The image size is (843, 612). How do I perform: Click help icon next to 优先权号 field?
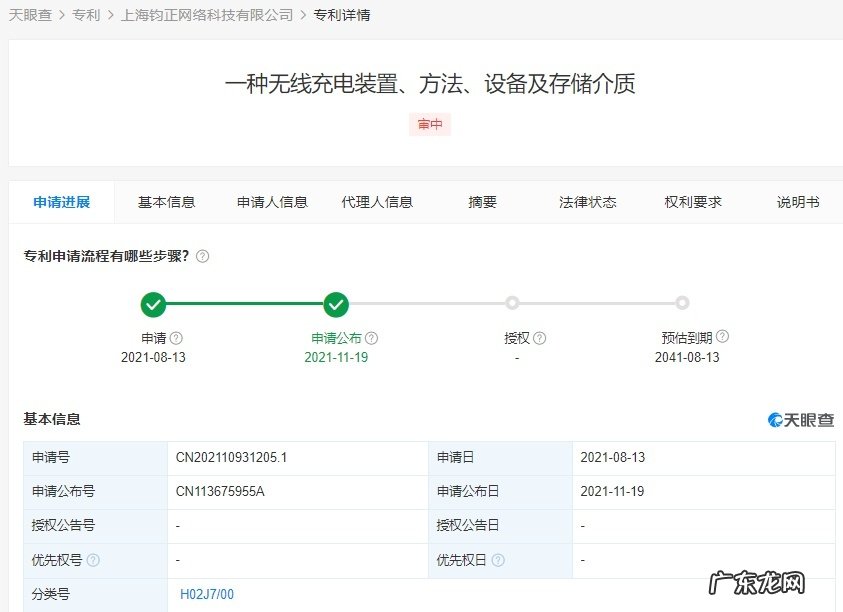click(93, 561)
